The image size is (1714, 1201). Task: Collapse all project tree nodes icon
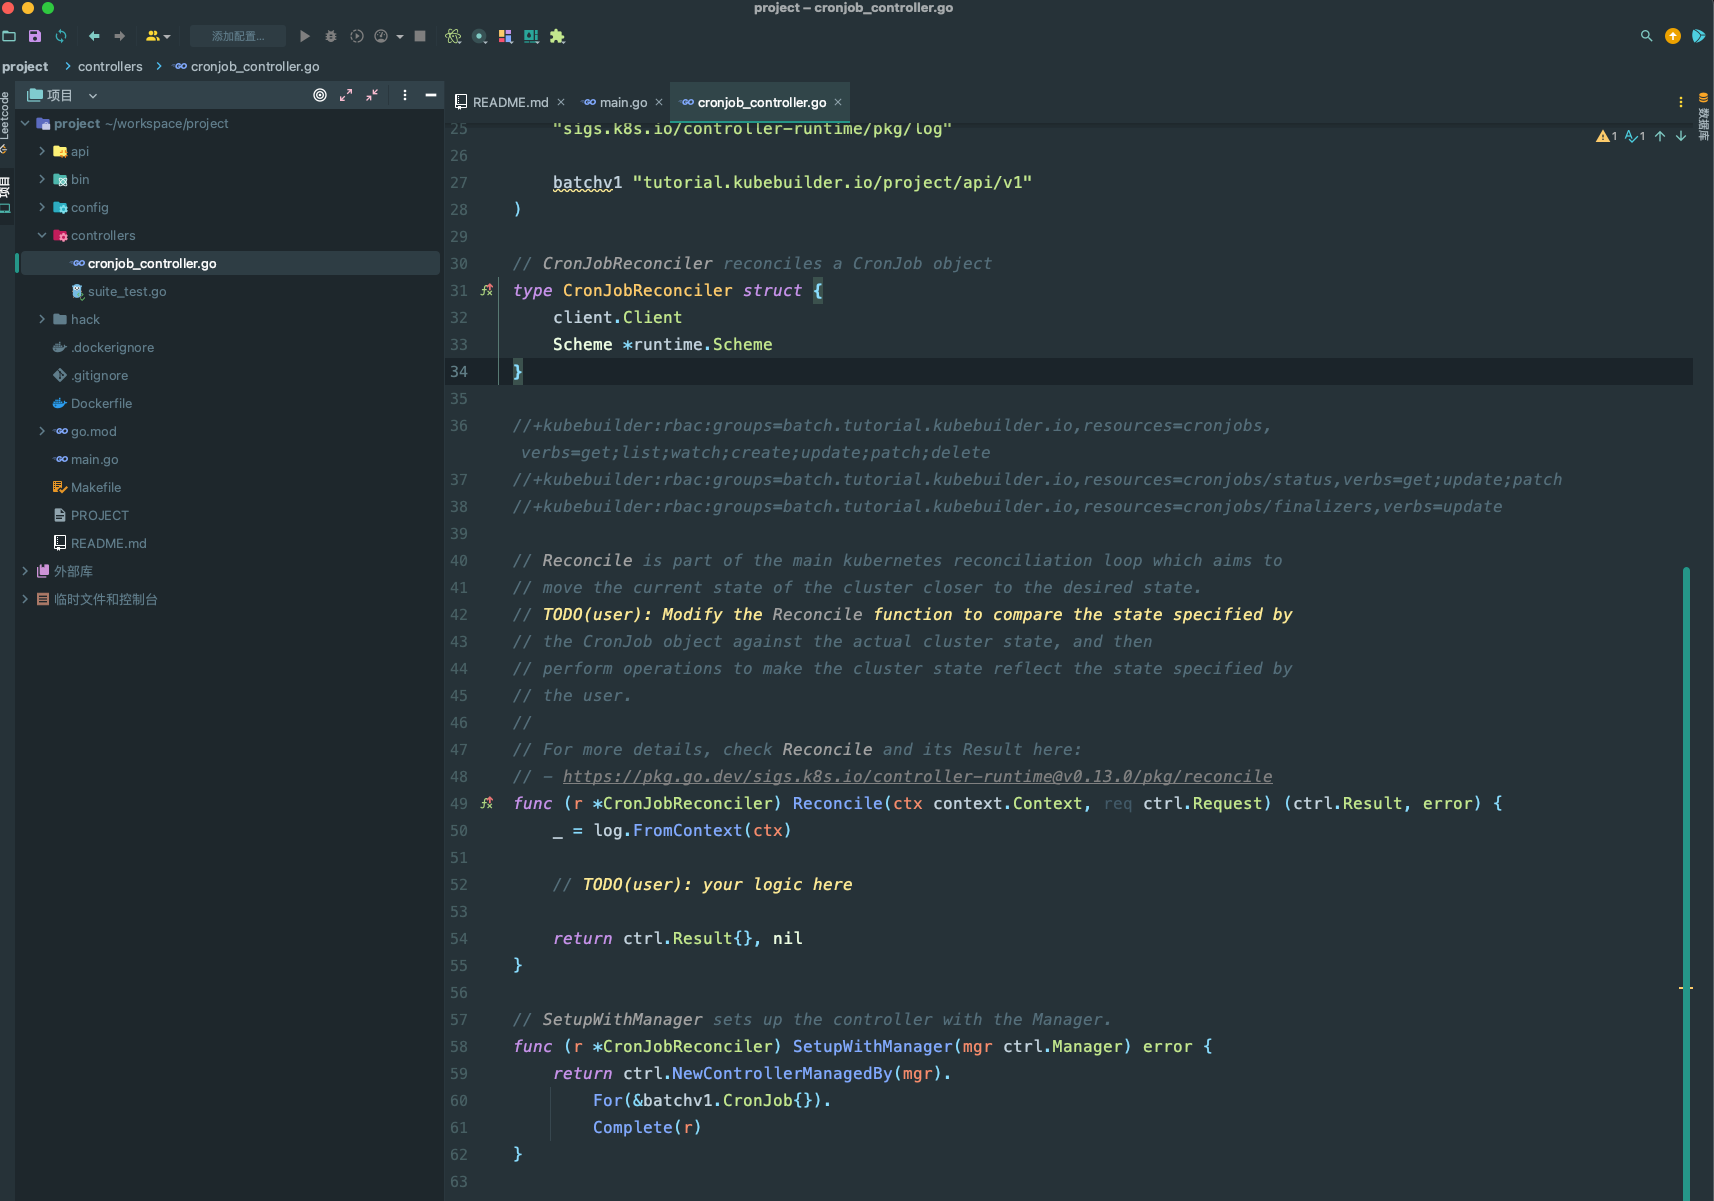(372, 95)
